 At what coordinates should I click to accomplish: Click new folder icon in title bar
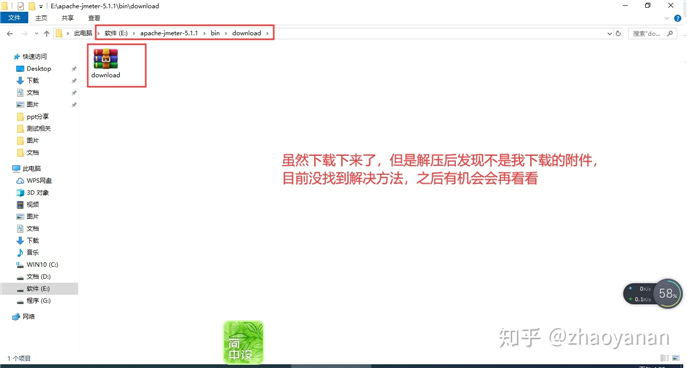(x=32, y=6)
